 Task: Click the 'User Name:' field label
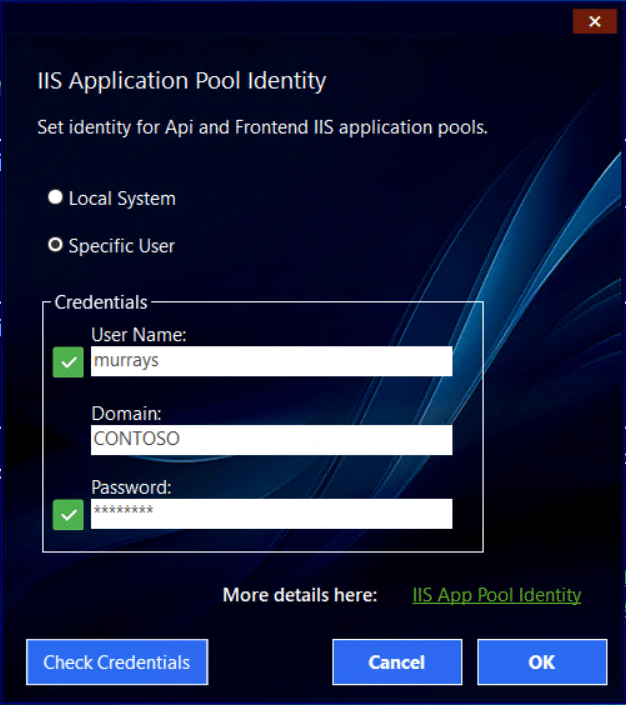point(139,335)
